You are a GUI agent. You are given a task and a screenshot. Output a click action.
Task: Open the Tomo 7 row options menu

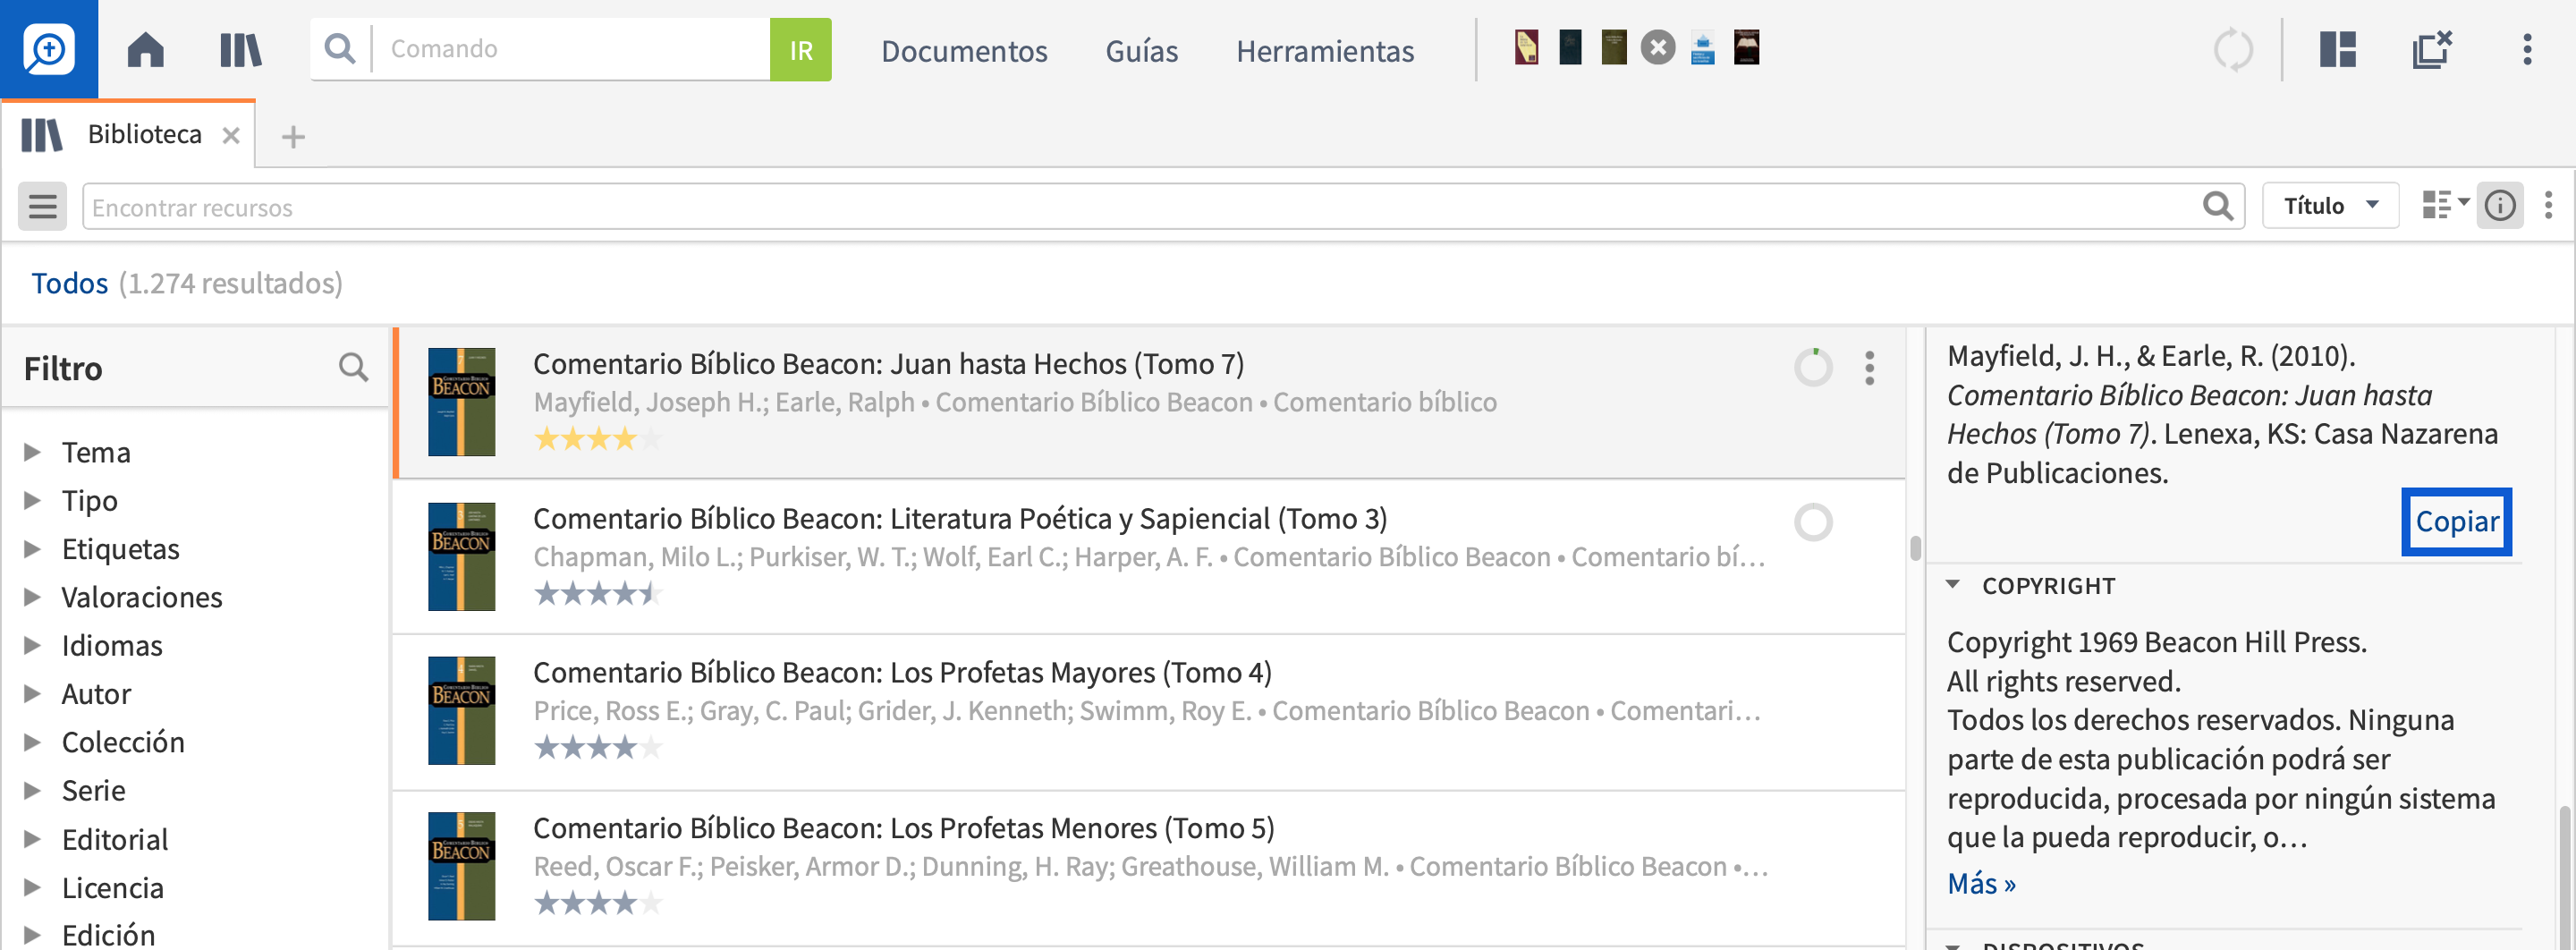(x=1869, y=367)
